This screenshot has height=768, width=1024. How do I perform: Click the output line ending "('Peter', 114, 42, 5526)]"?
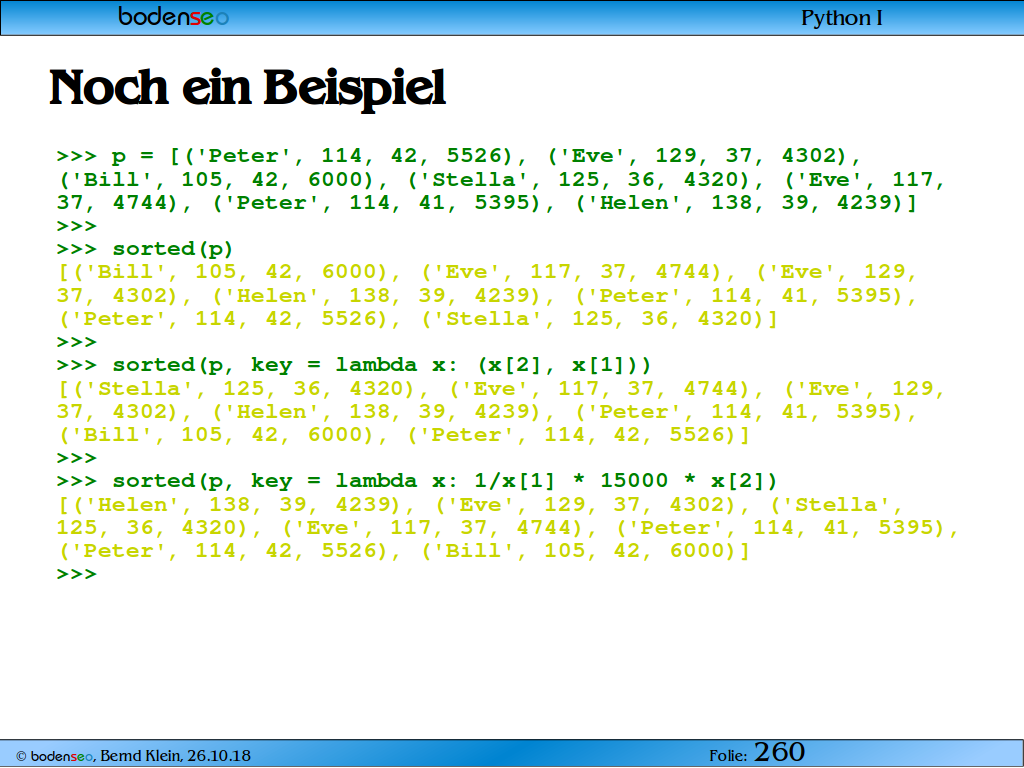404,435
